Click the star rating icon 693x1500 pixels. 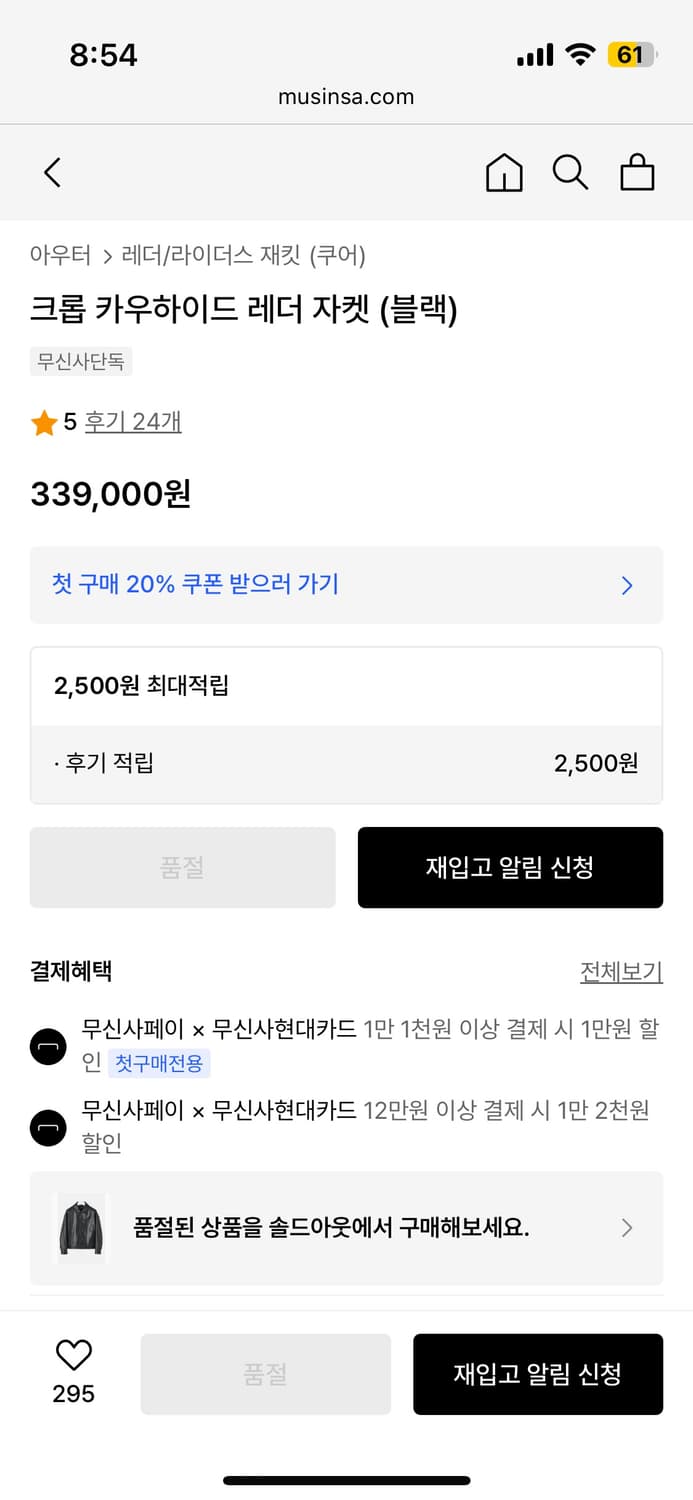[44, 421]
